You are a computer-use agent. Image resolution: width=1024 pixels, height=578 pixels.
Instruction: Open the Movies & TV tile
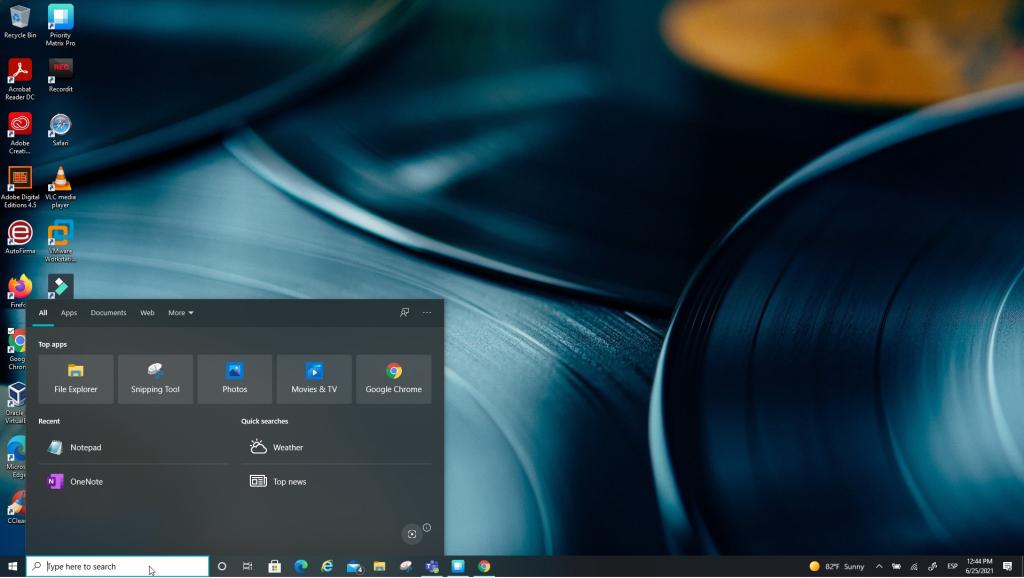coord(314,379)
